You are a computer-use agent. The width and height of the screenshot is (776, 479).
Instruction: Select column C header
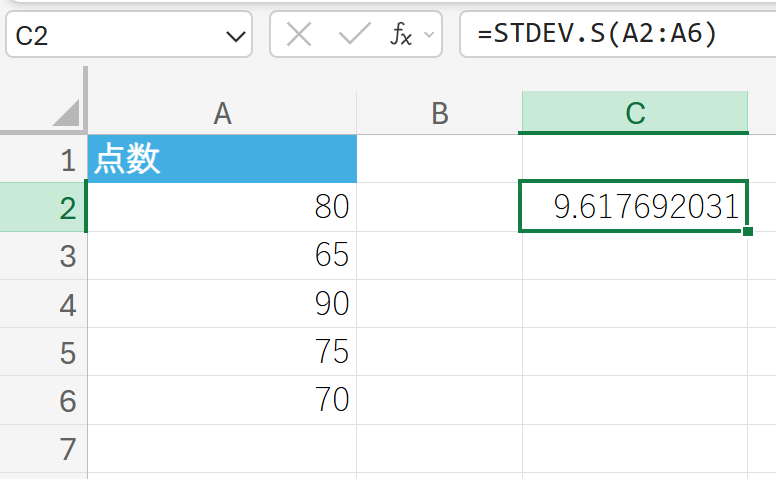pos(634,113)
